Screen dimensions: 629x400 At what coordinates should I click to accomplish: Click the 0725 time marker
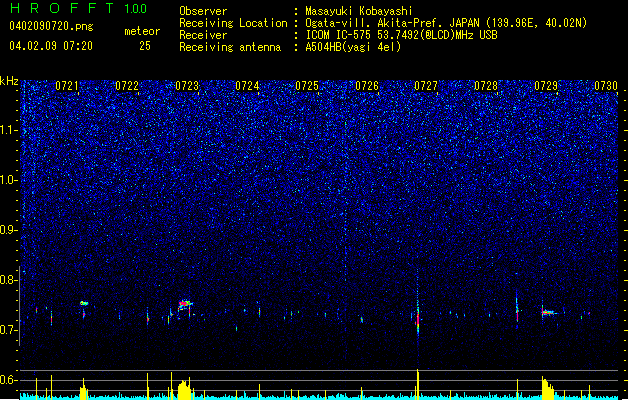click(307, 85)
